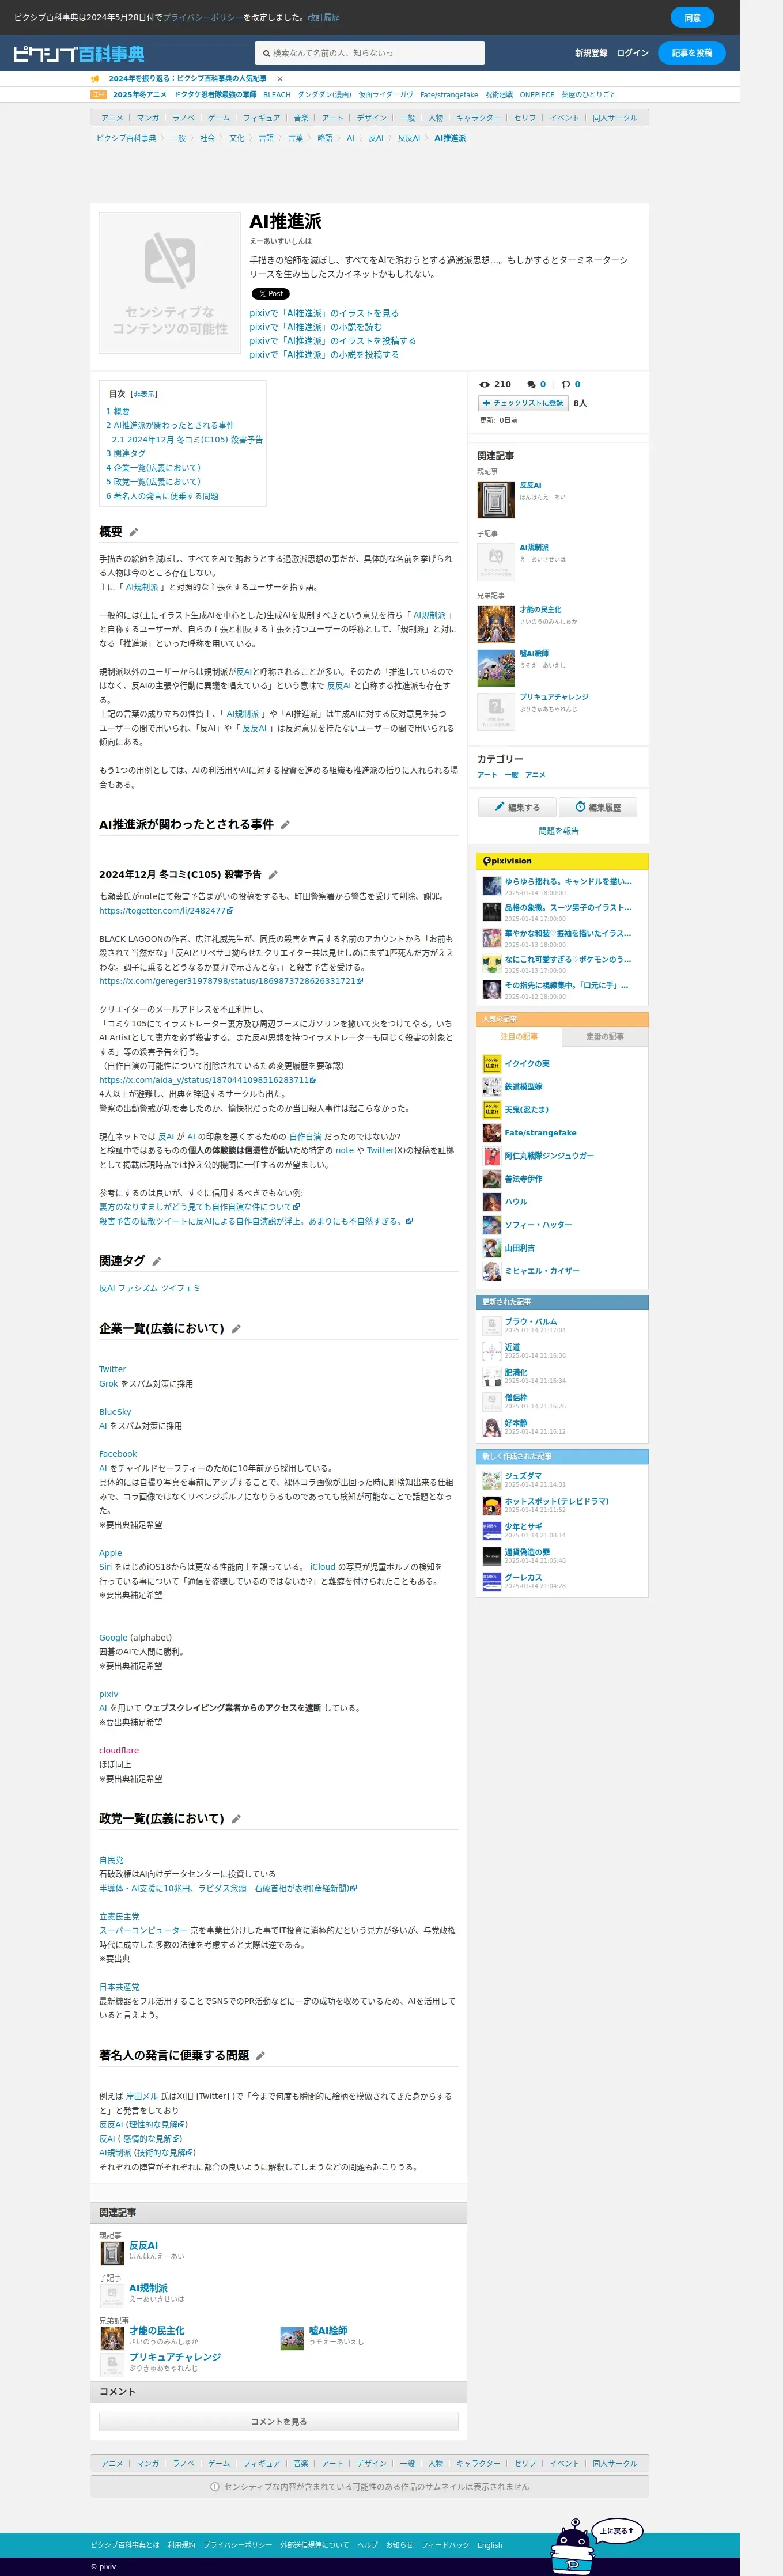Open the 同人サークル category menu item
Viewport: 783px width, 2576px height.
[614, 118]
